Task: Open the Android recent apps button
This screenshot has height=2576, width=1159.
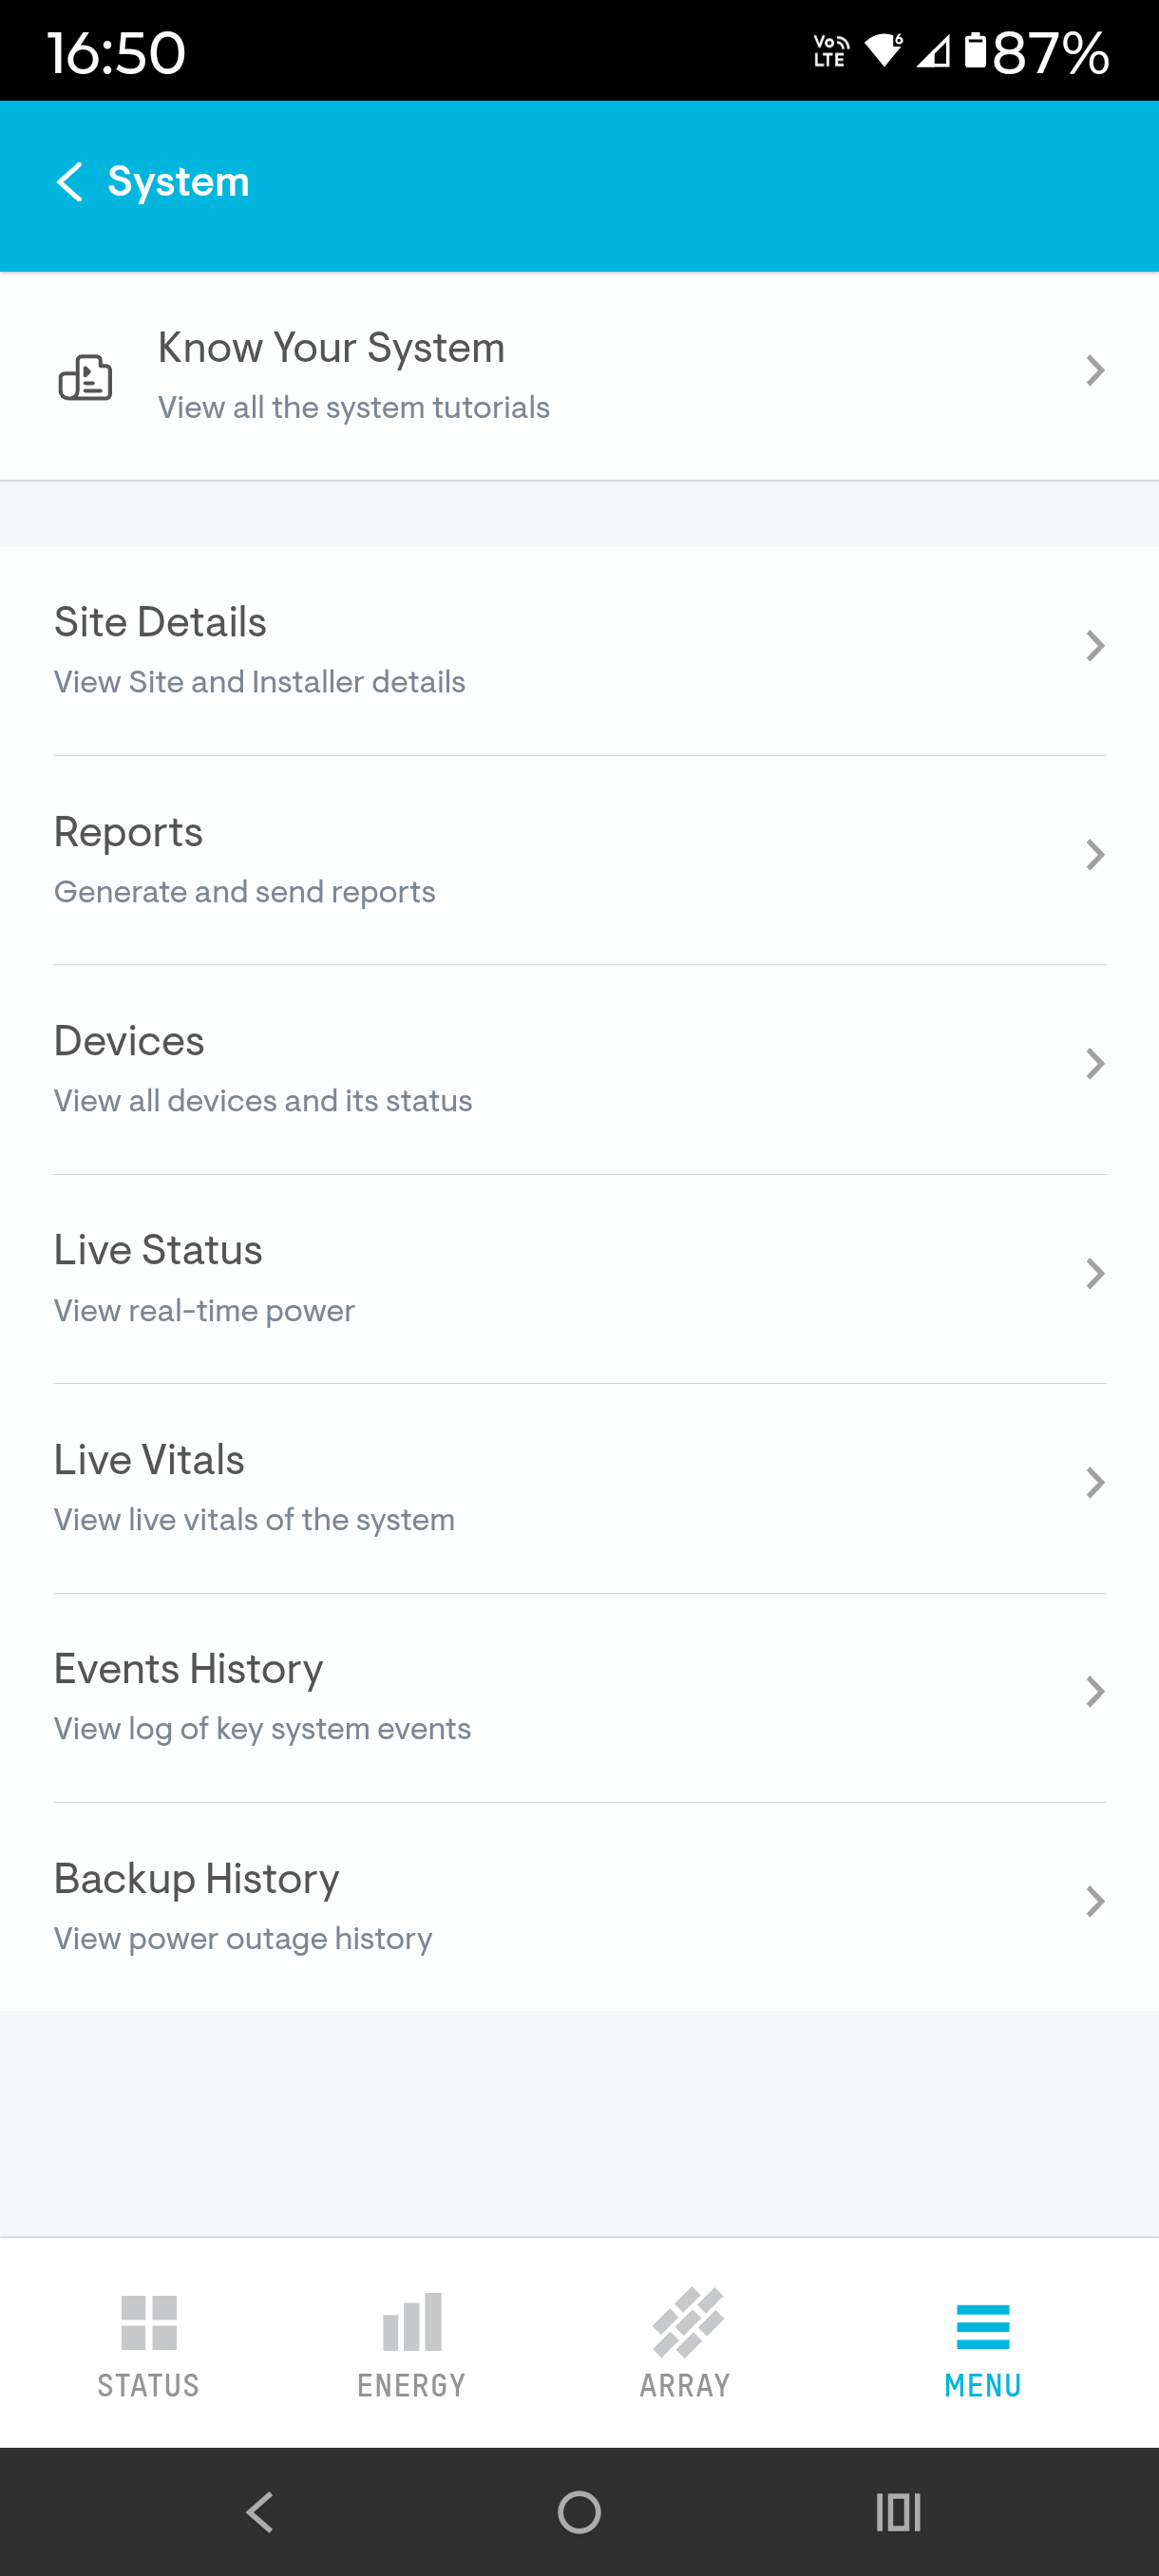Action: pos(897,2511)
